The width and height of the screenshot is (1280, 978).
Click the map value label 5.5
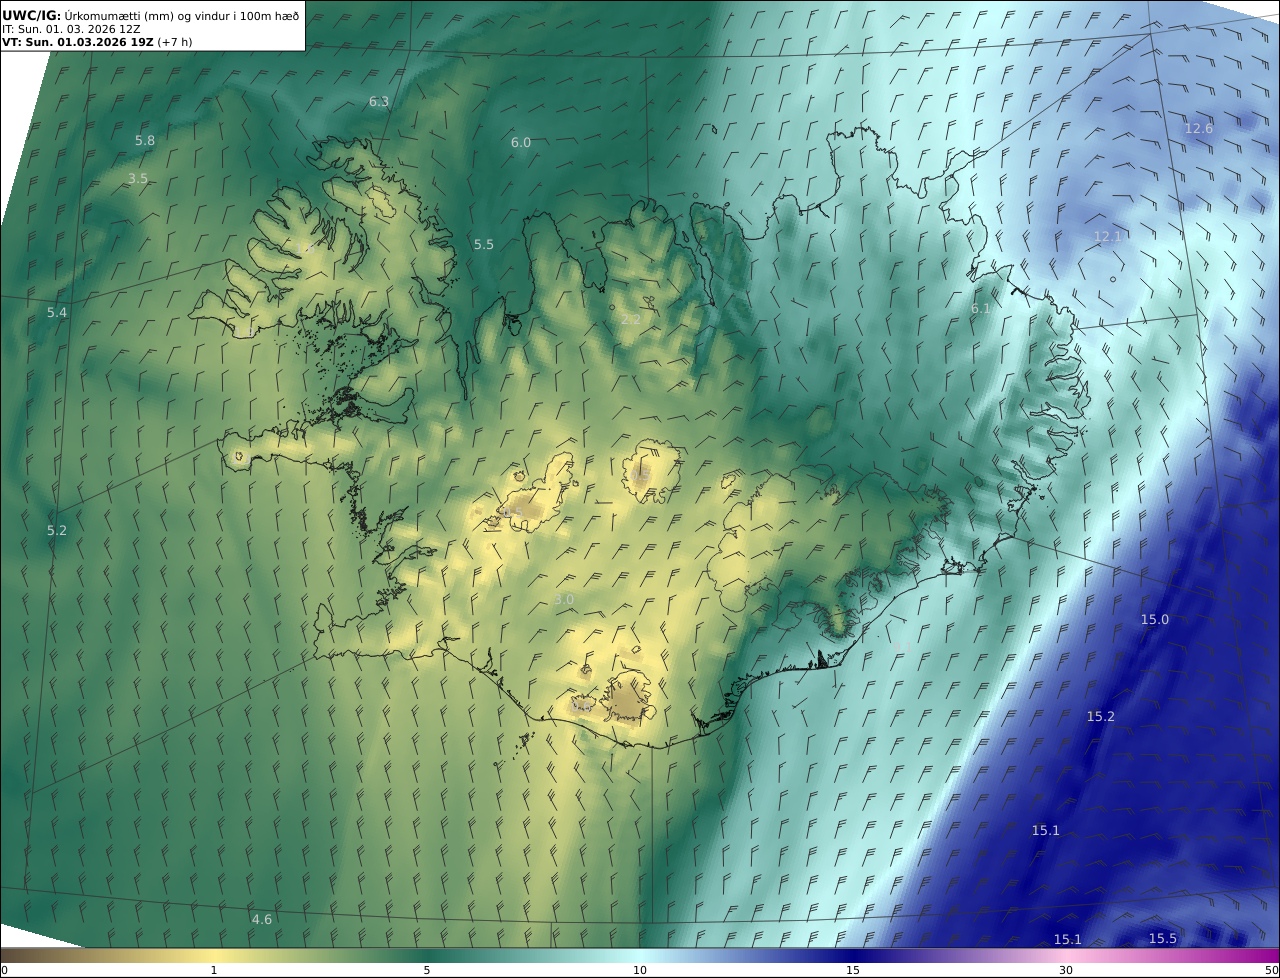484,245
